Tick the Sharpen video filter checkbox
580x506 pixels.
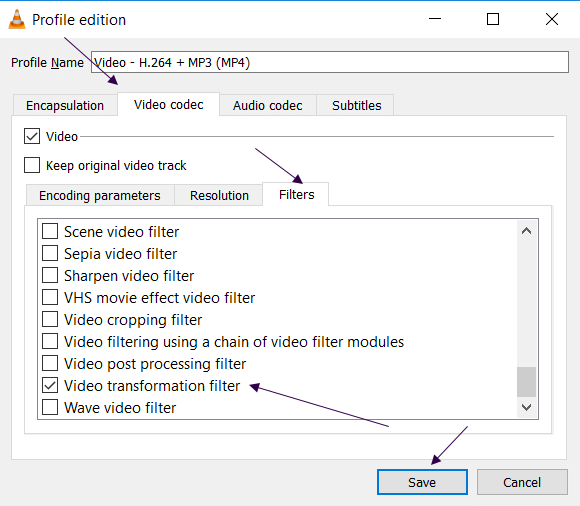coord(50,275)
